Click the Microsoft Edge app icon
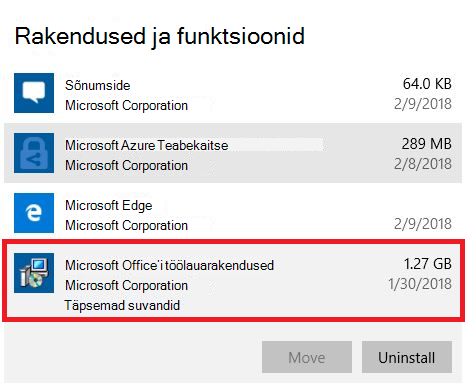Image resolution: width=470 pixels, height=391 pixels. coord(34,213)
